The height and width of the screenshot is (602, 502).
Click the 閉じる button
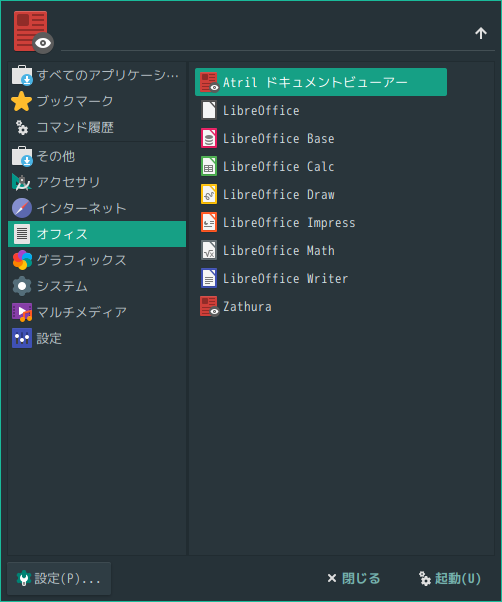[x=353, y=578]
